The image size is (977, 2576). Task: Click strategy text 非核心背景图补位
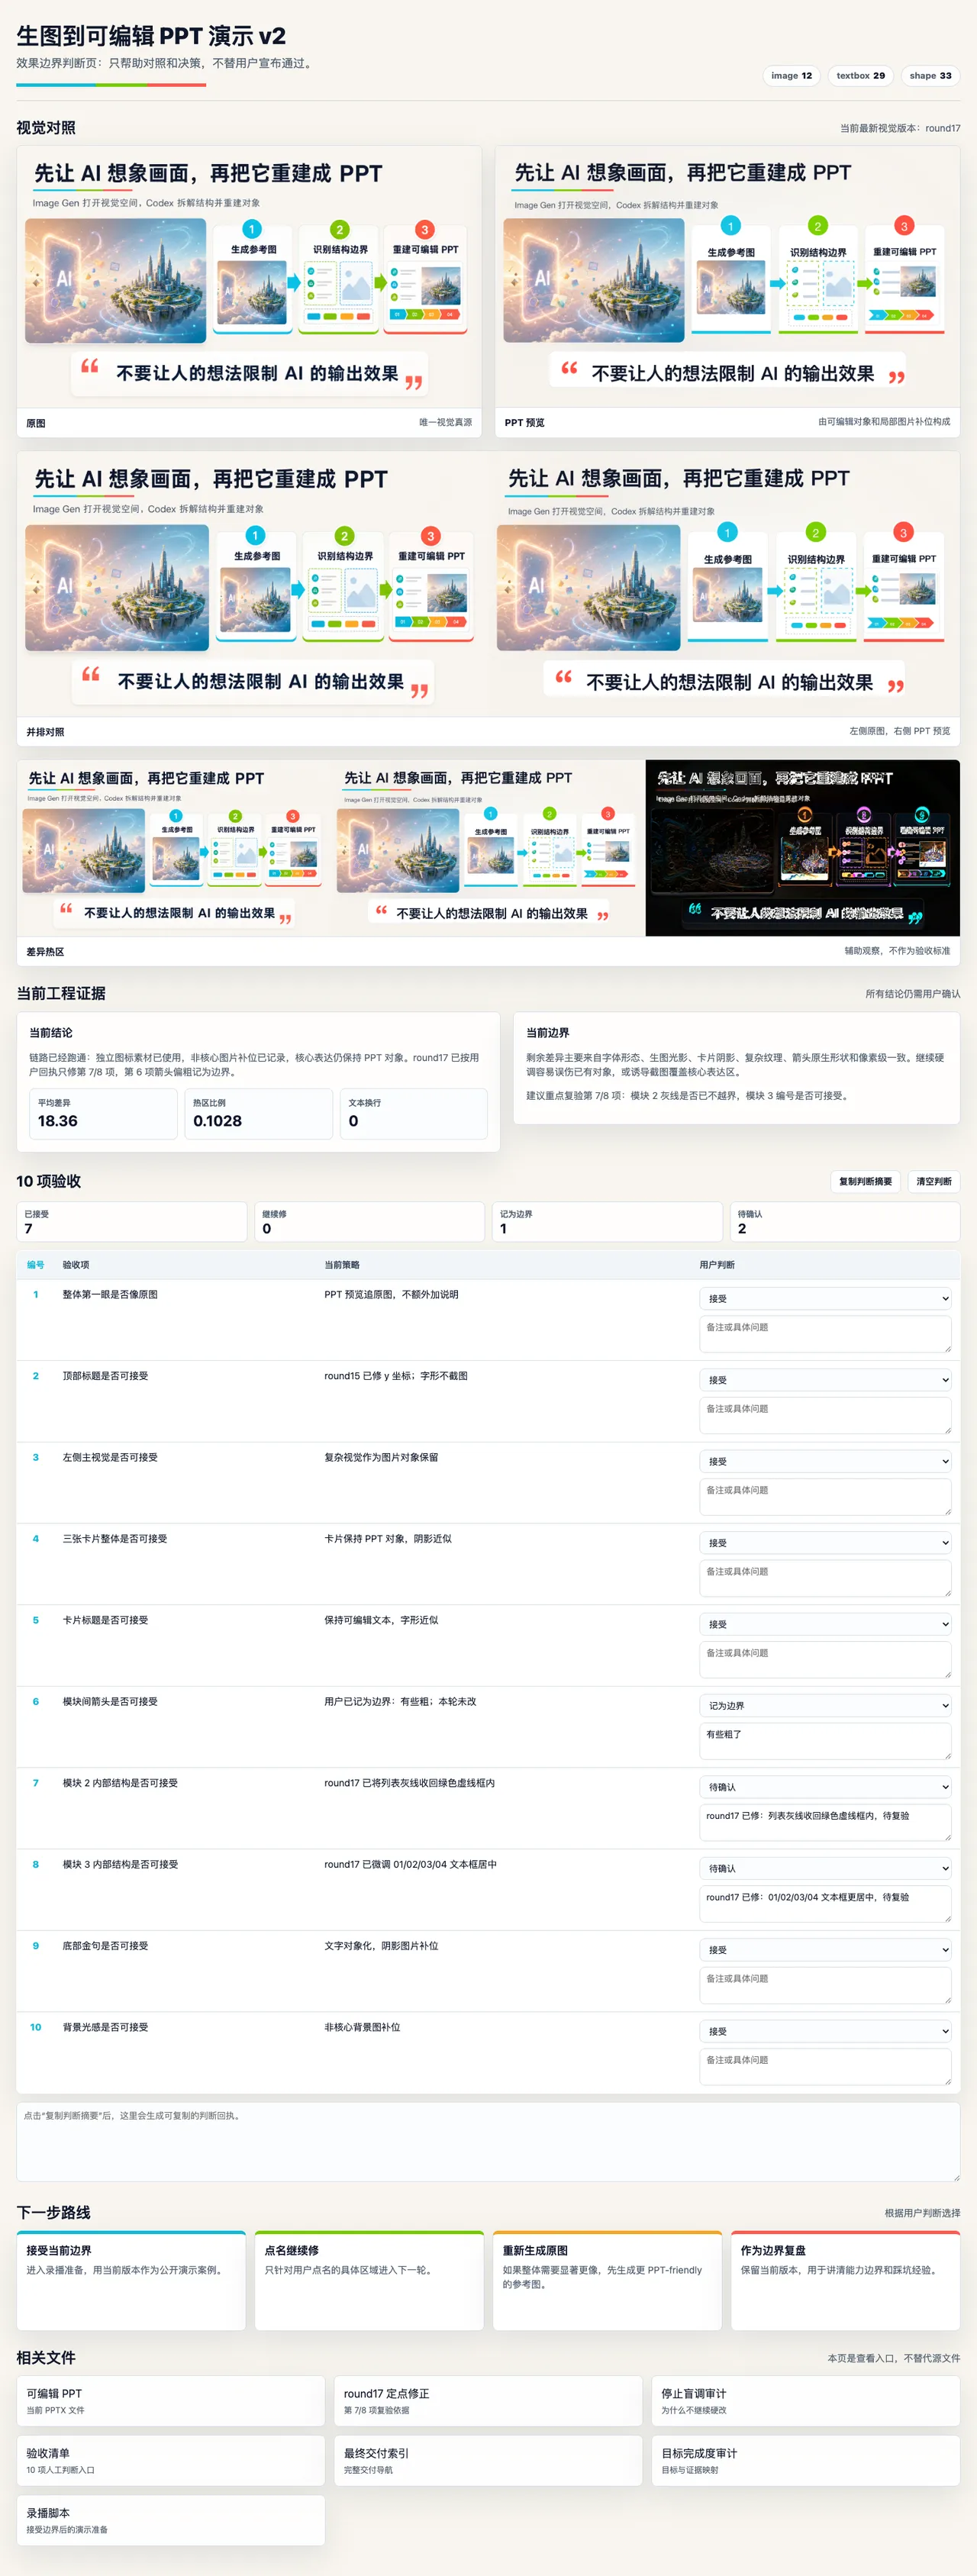362,2027
